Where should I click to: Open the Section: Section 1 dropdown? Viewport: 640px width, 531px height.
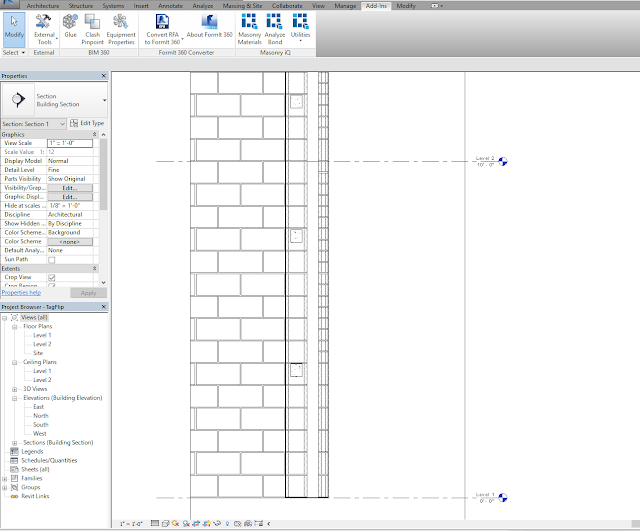pyautogui.click(x=33, y=124)
